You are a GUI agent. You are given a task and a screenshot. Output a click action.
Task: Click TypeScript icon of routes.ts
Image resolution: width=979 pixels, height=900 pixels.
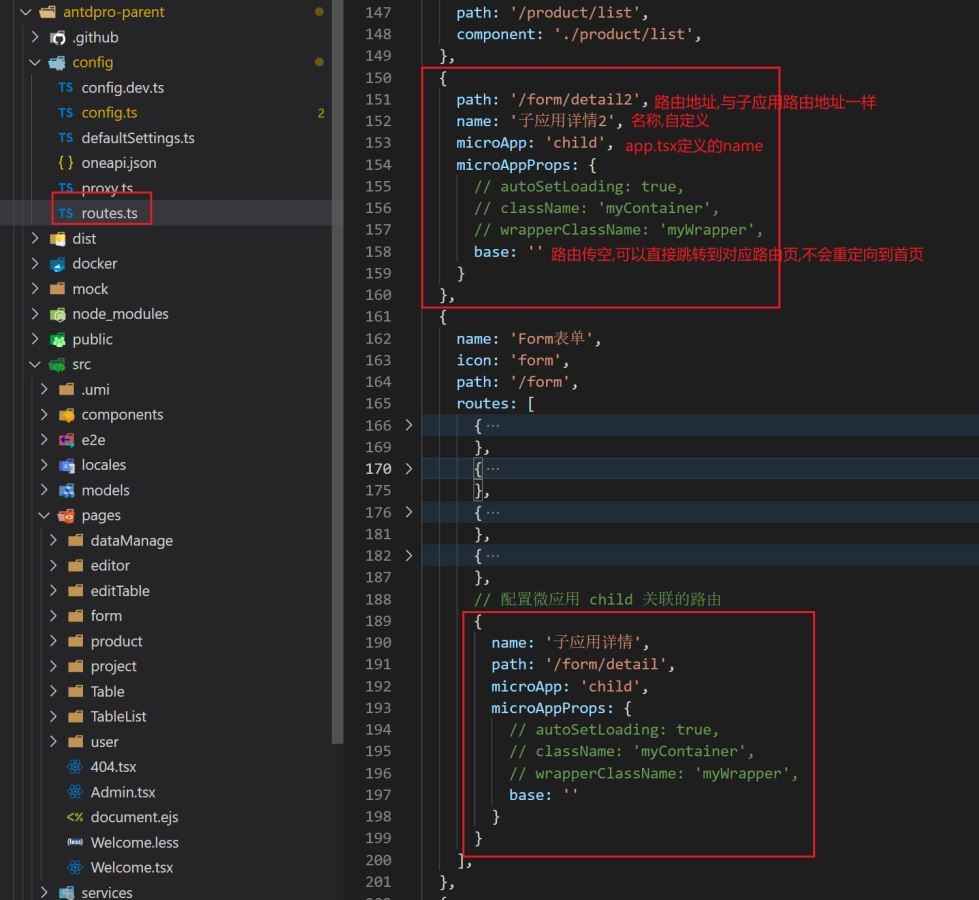pos(66,213)
